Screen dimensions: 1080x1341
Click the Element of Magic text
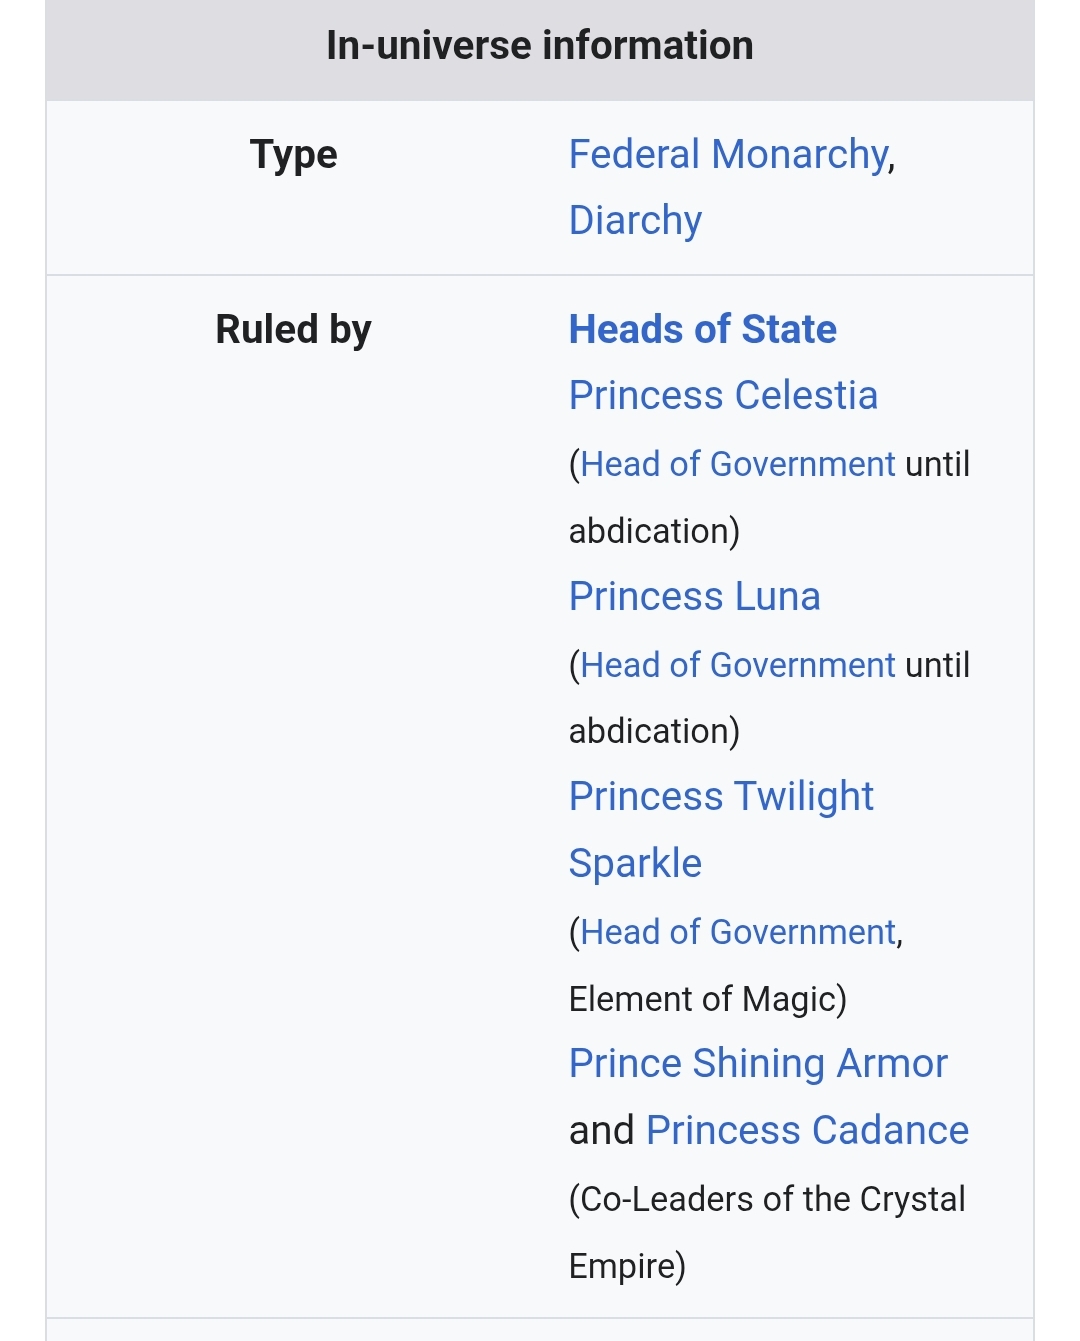[708, 999]
